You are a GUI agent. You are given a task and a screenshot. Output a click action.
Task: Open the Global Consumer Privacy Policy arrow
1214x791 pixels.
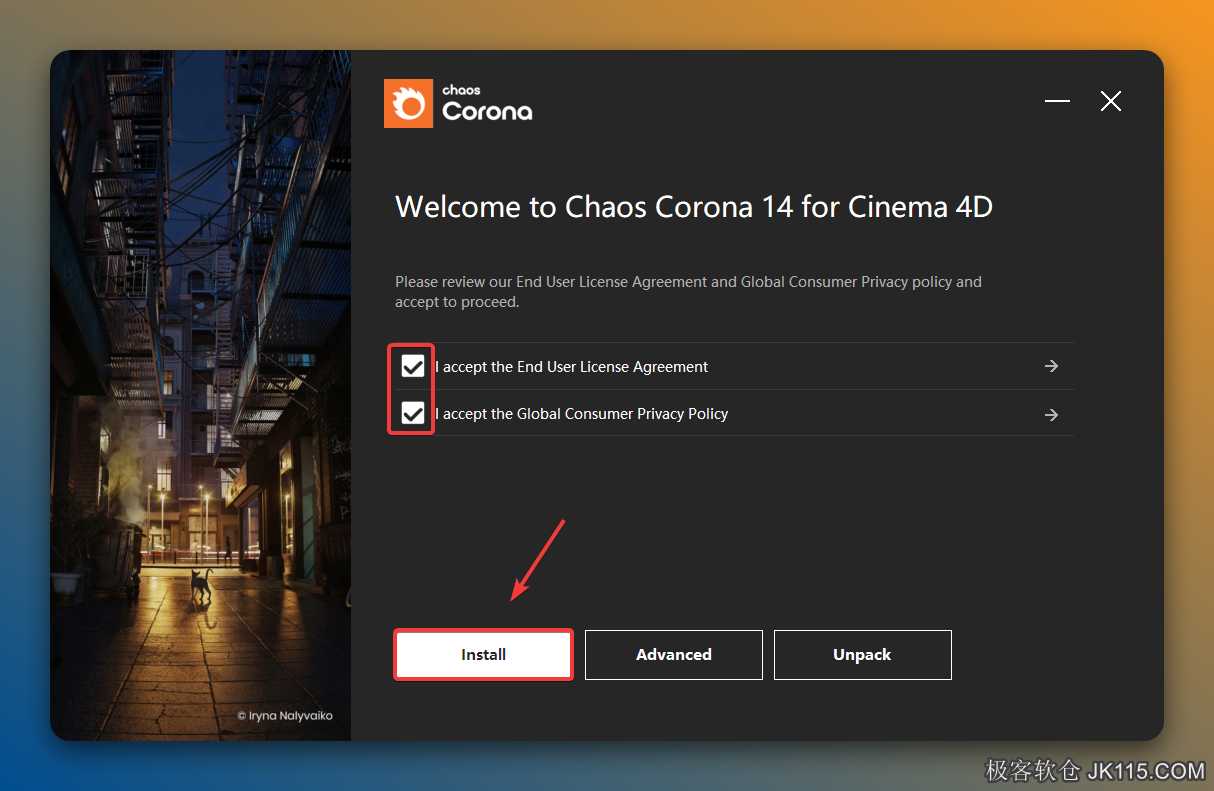(x=1051, y=414)
